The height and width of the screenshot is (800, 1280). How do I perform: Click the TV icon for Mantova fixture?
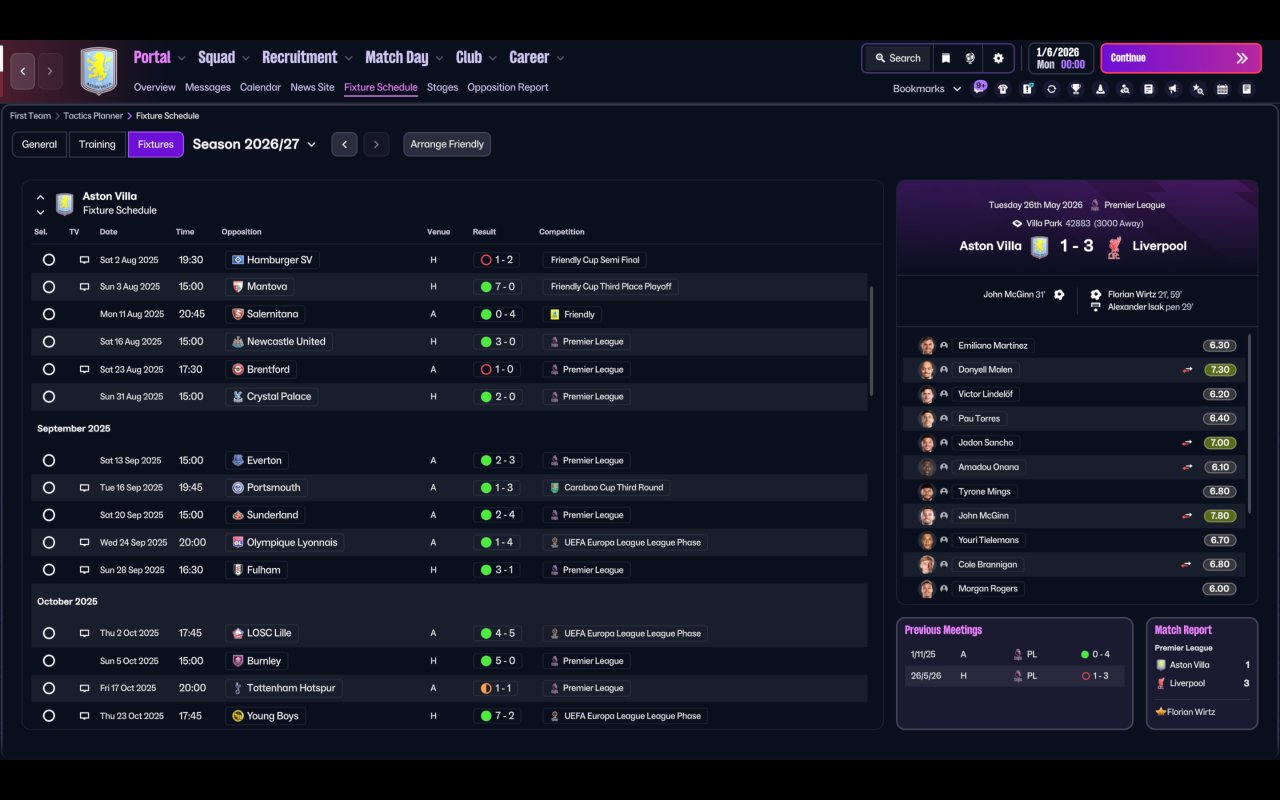[x=85, y=287]
